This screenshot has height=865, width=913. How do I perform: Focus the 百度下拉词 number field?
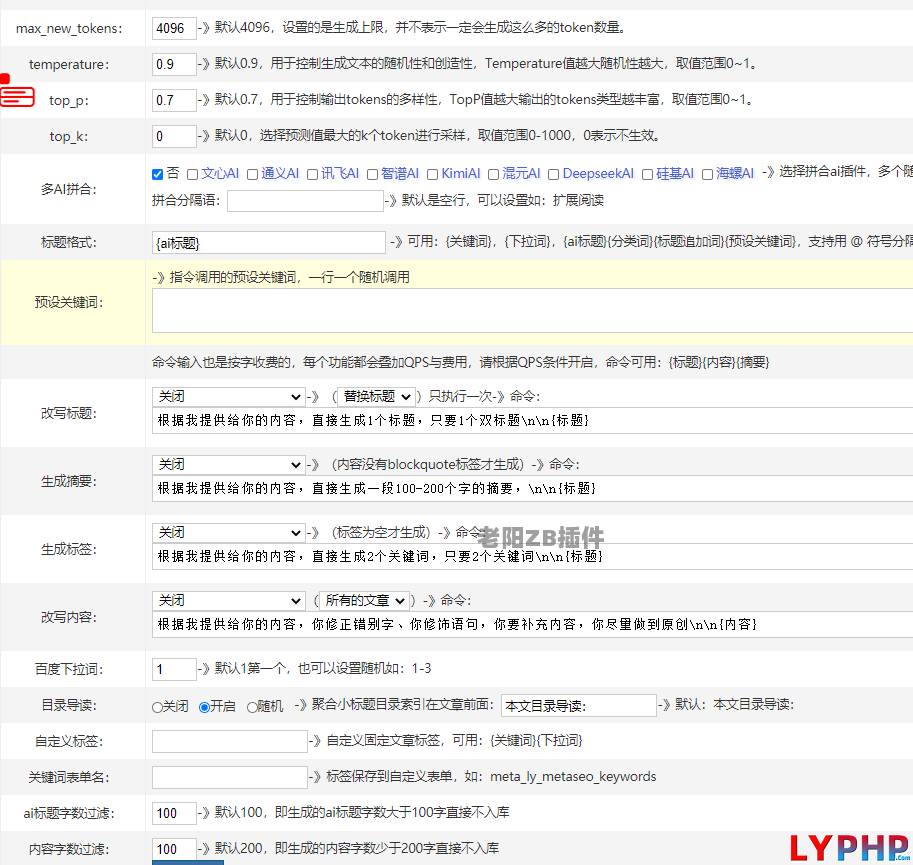[174, 669]
